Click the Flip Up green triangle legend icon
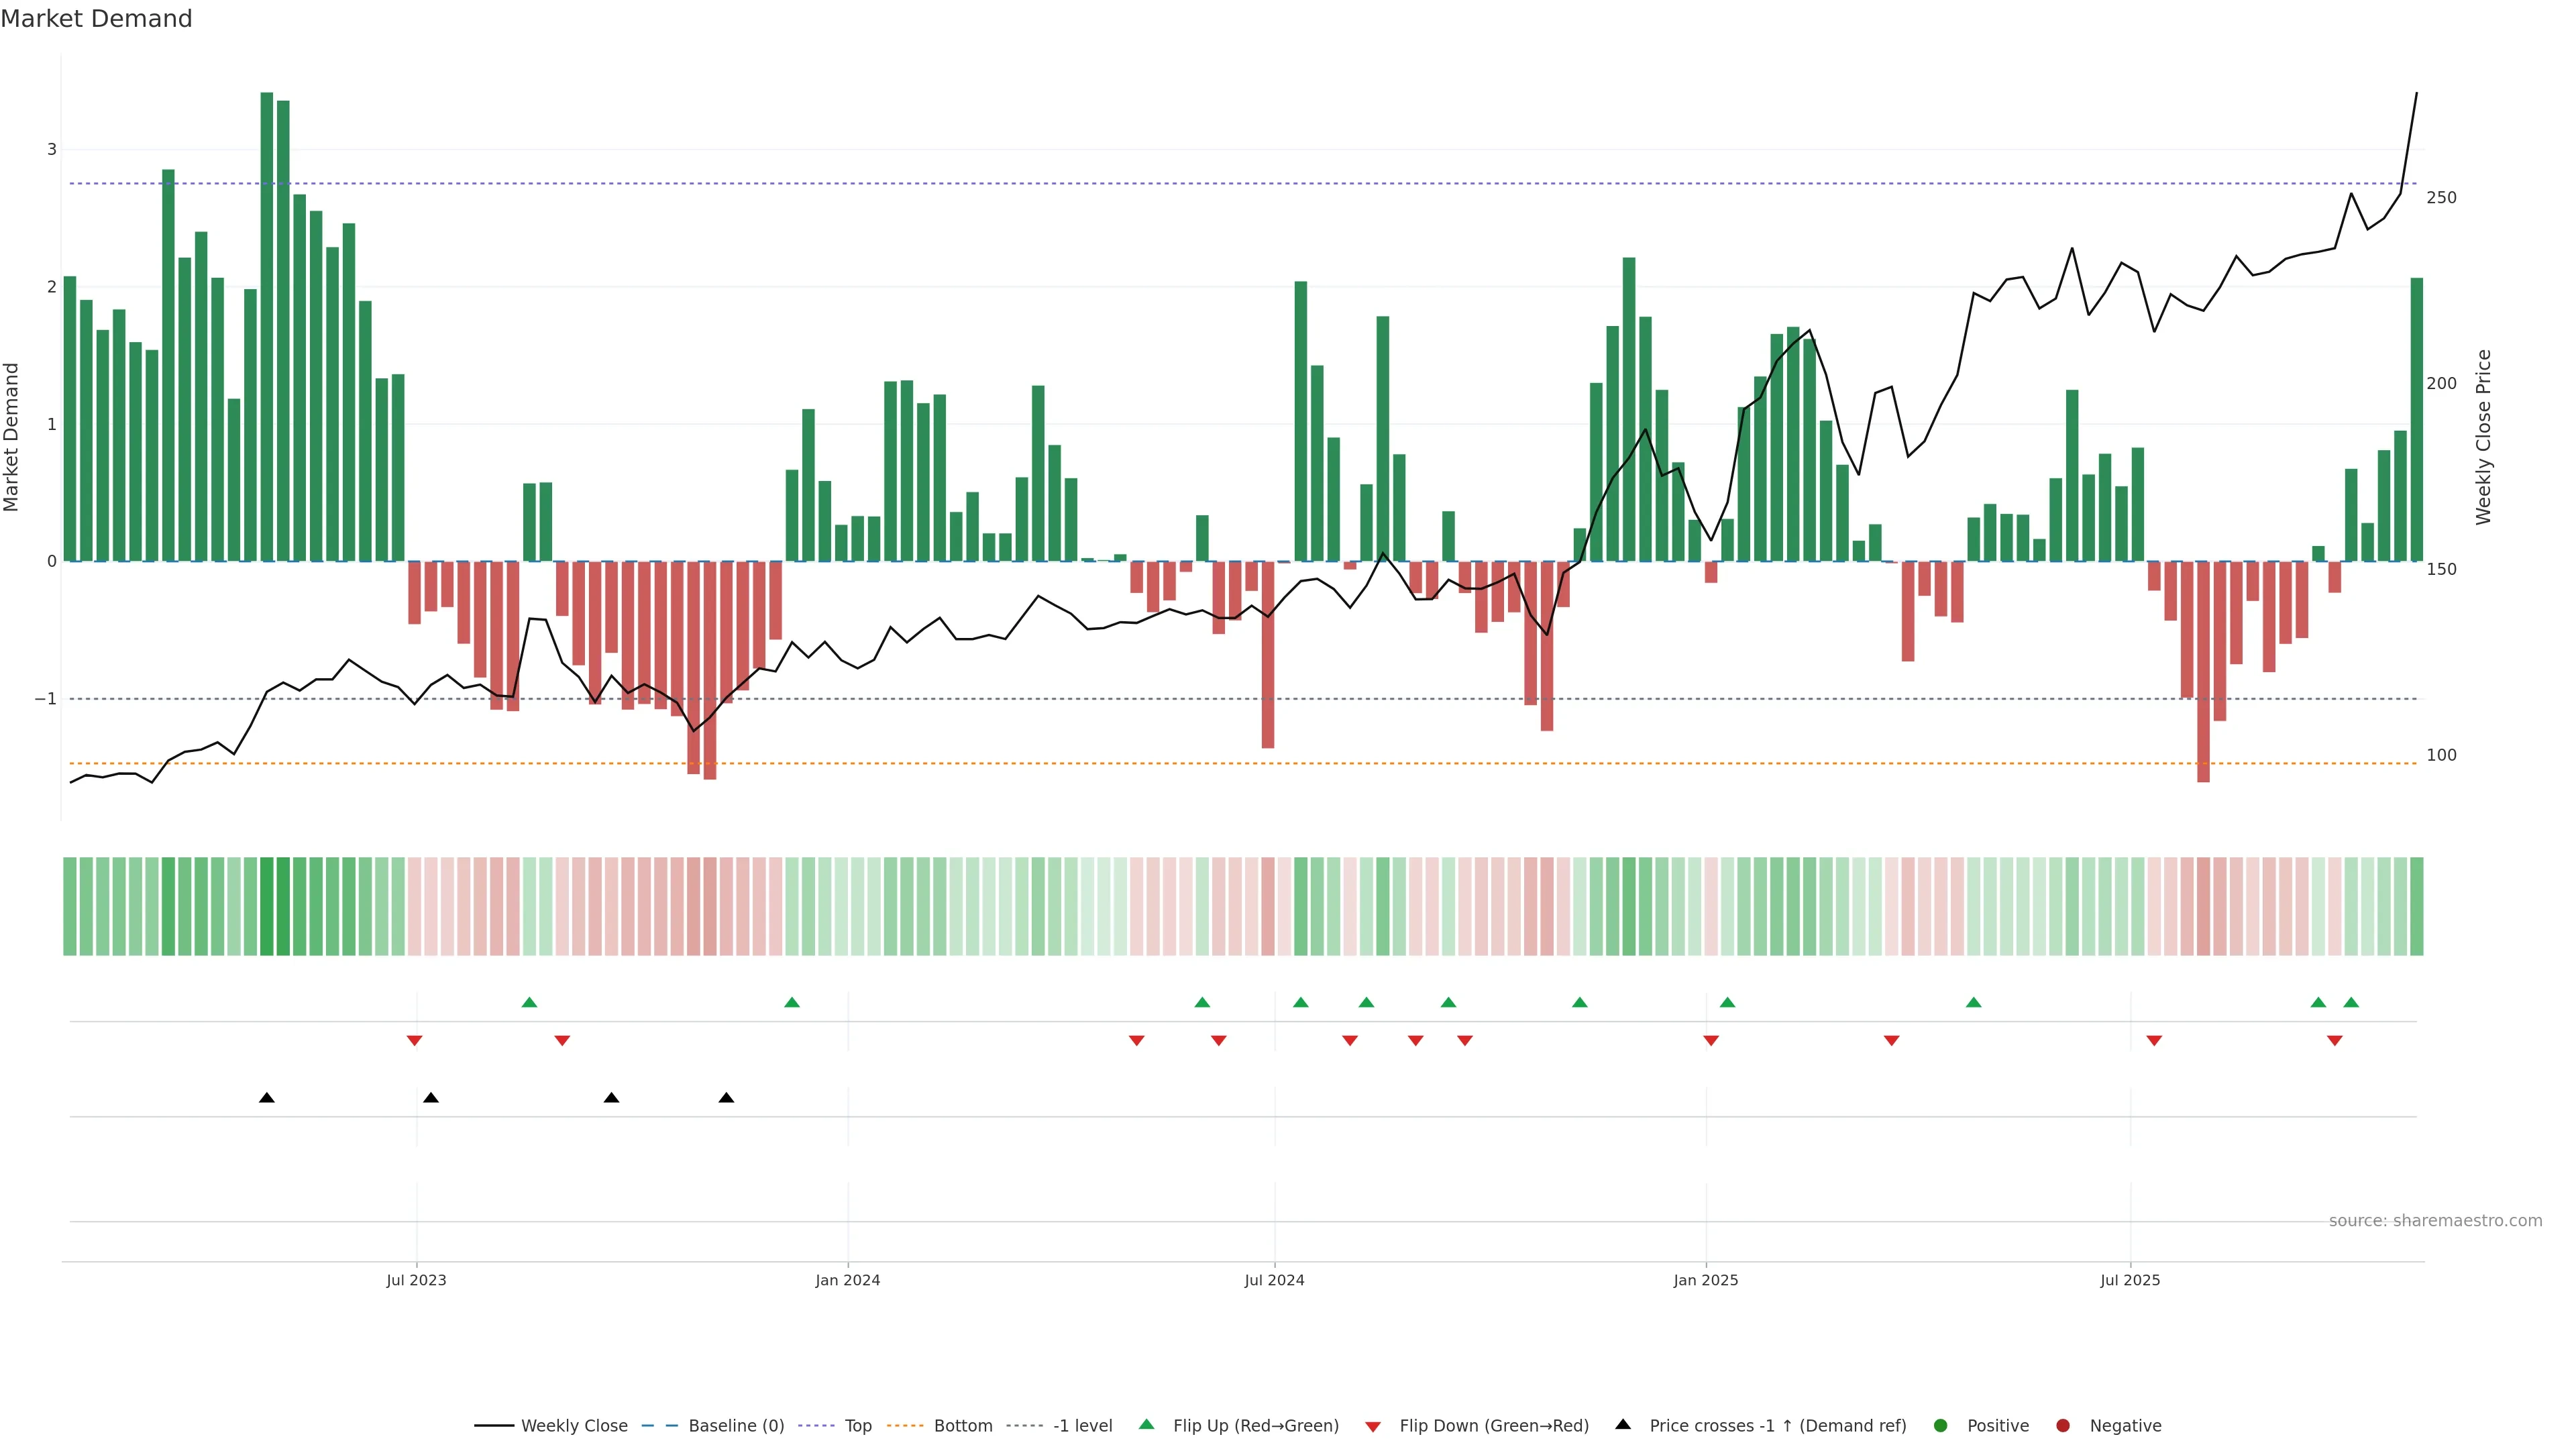Image resolution: width=2576 pixels, height=1449 pixels. [x=1147, y=1425]
